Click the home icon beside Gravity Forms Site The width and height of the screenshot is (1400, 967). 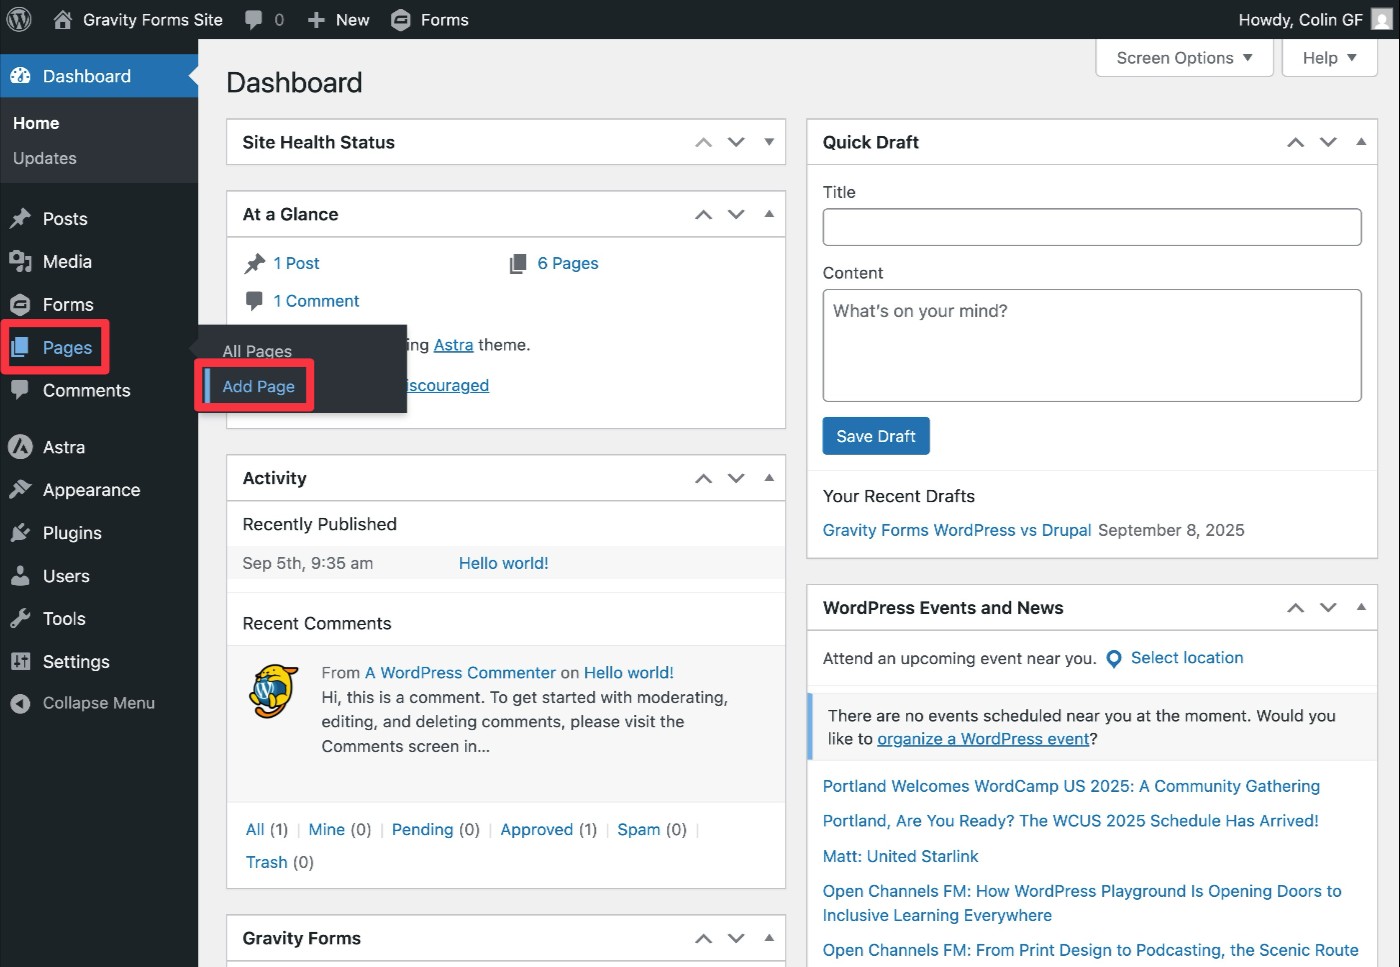coord(62,20)
